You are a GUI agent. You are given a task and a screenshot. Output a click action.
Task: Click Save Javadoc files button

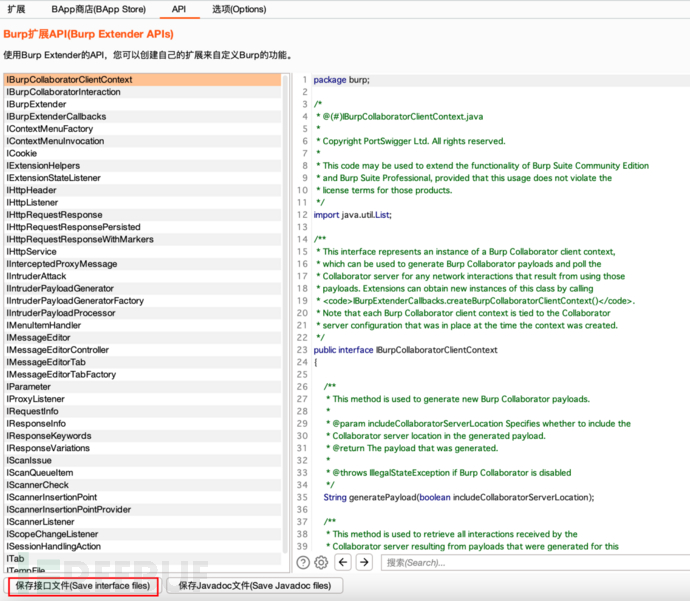[255, 586]
